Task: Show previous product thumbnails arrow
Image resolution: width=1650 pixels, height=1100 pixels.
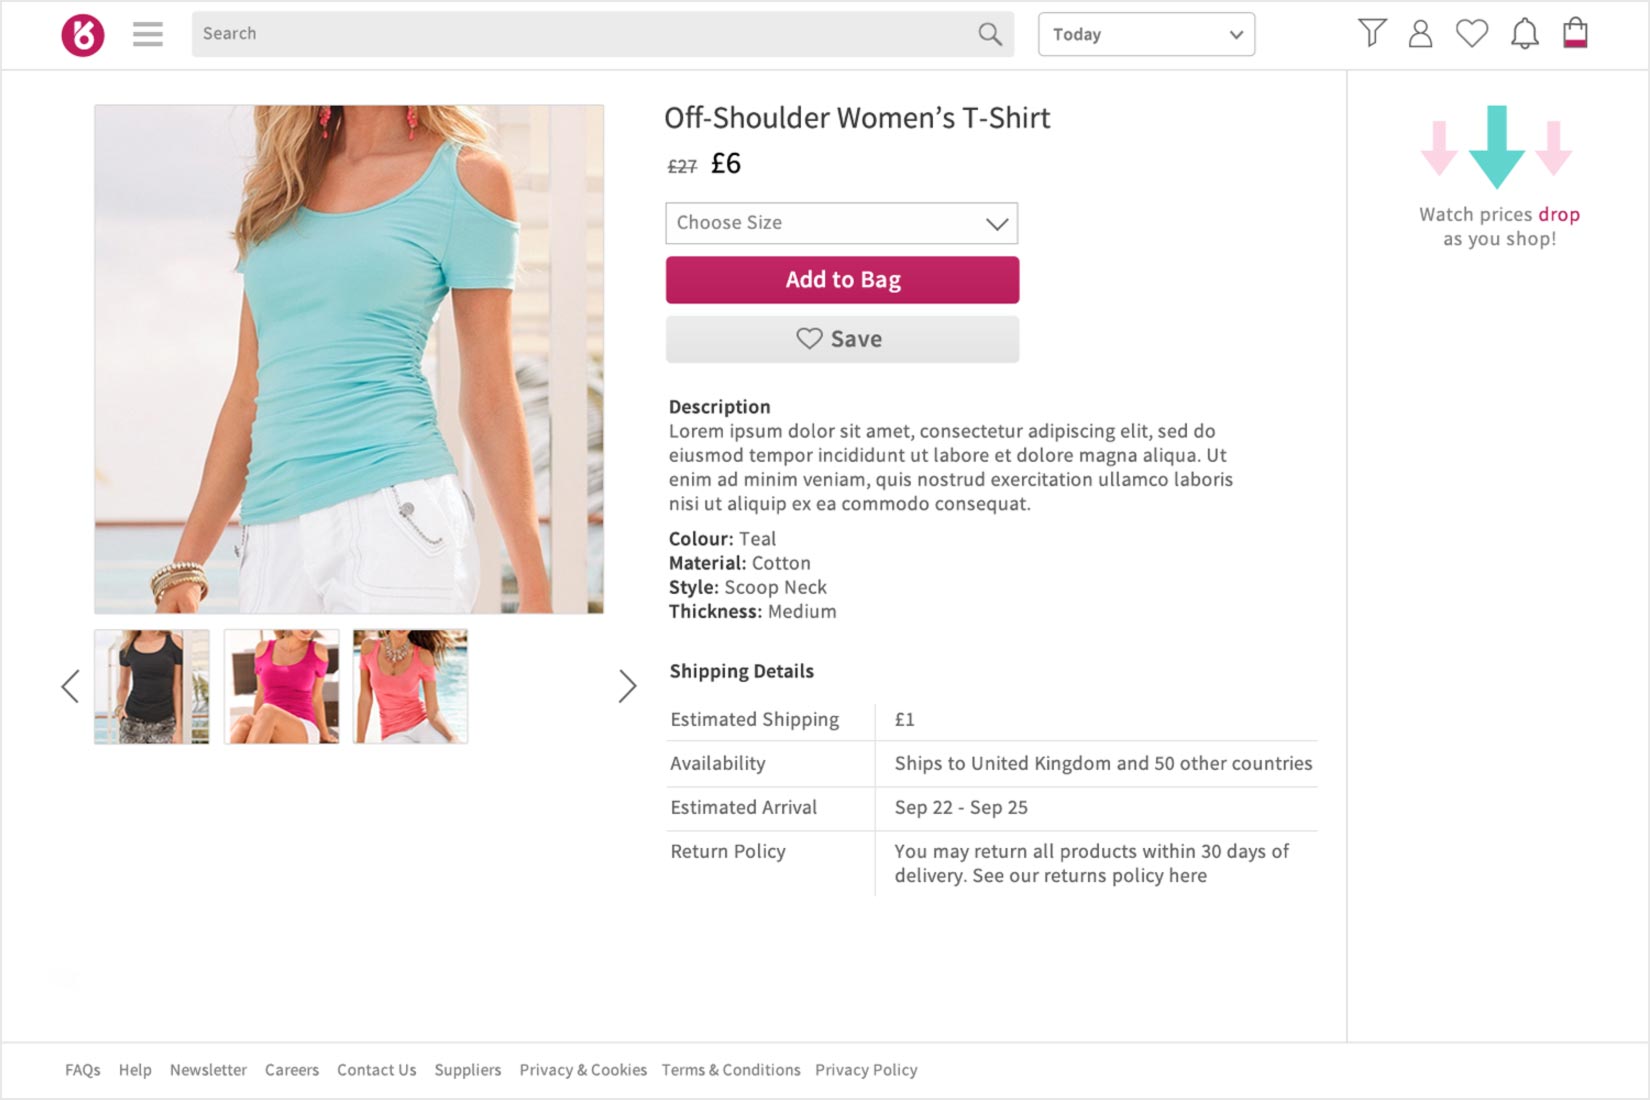Action: click(70, 686)
